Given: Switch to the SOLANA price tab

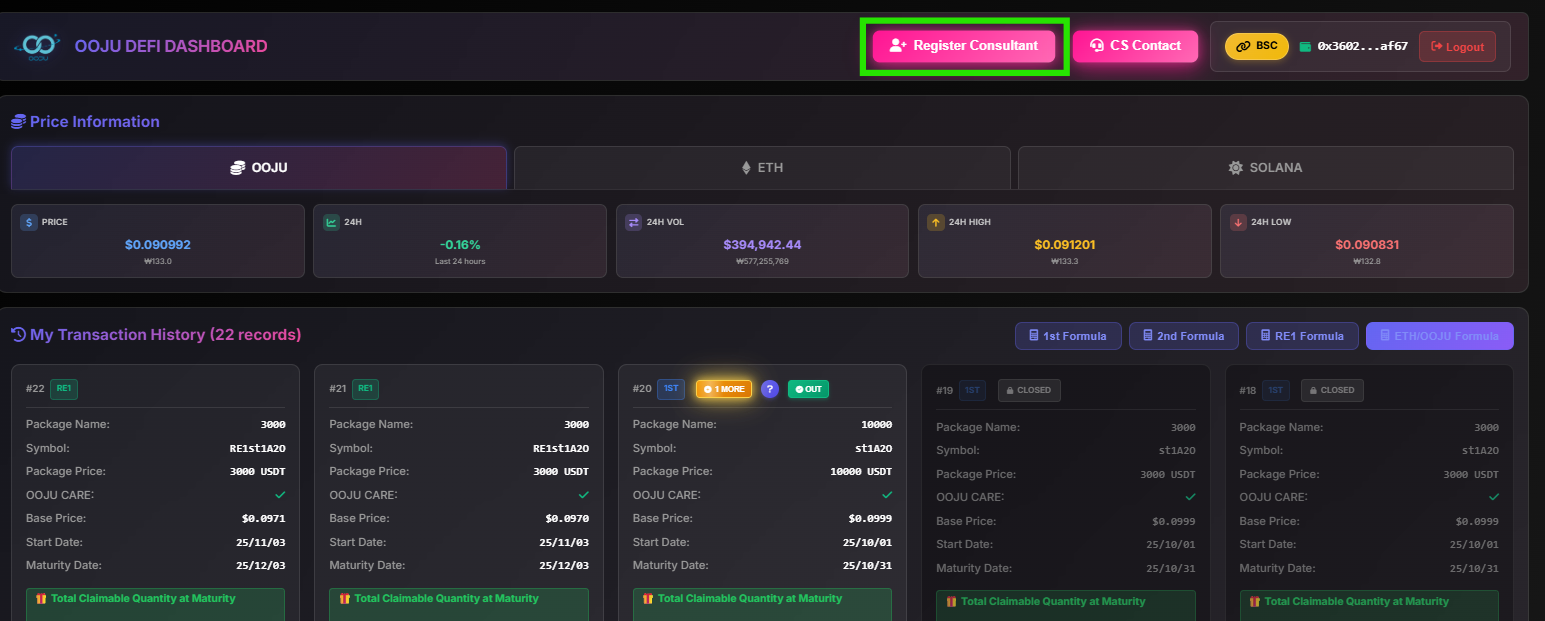Looking at the screenshot, I should (1265, 168).
